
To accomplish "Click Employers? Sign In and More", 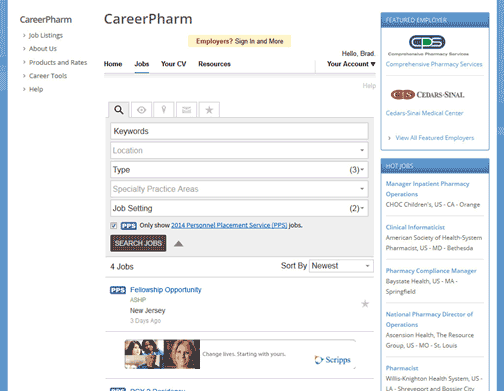I will [x=240, y=41].
